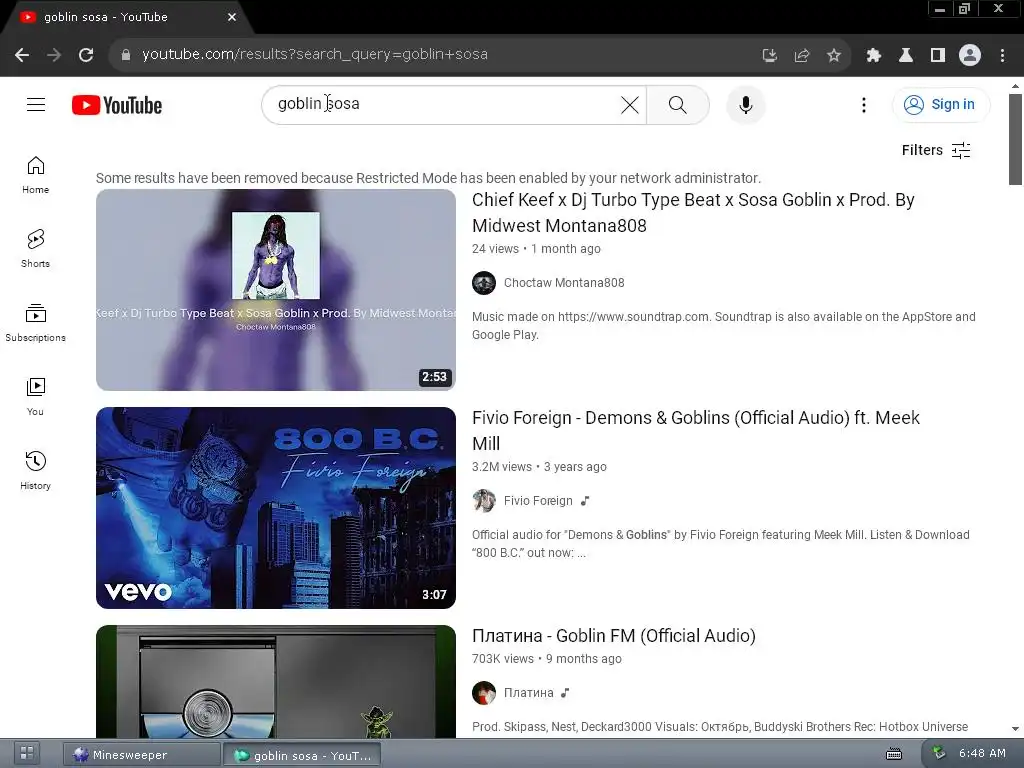The height and width of the screenshot is (768, 1024).
Task: Visit Fivio Foreign channel name
Action: [x=538, y=501]
